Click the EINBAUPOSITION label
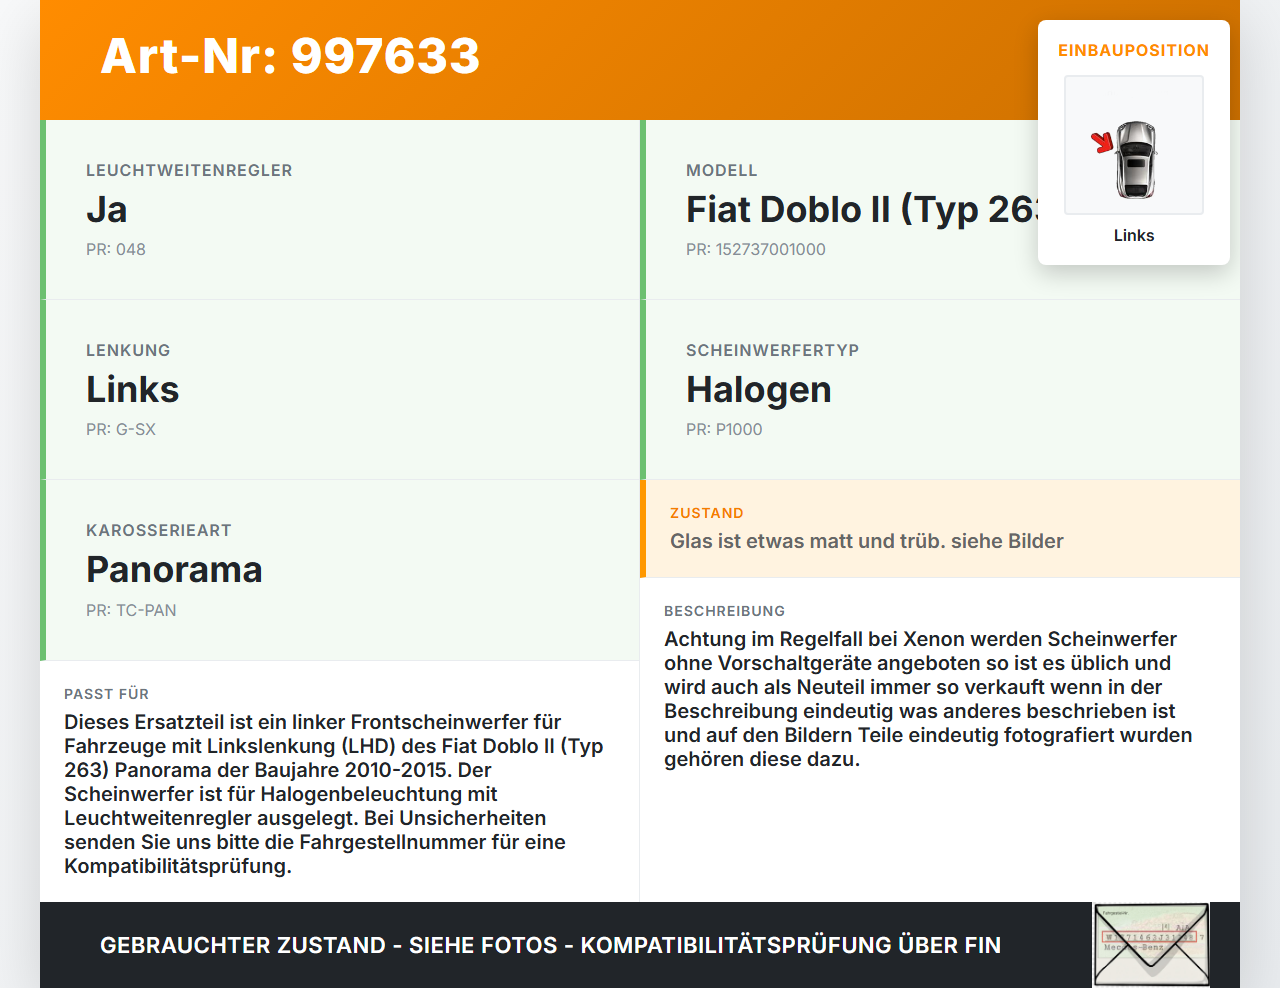This screenshot has width=1280, height=988. coord(1134,50)
